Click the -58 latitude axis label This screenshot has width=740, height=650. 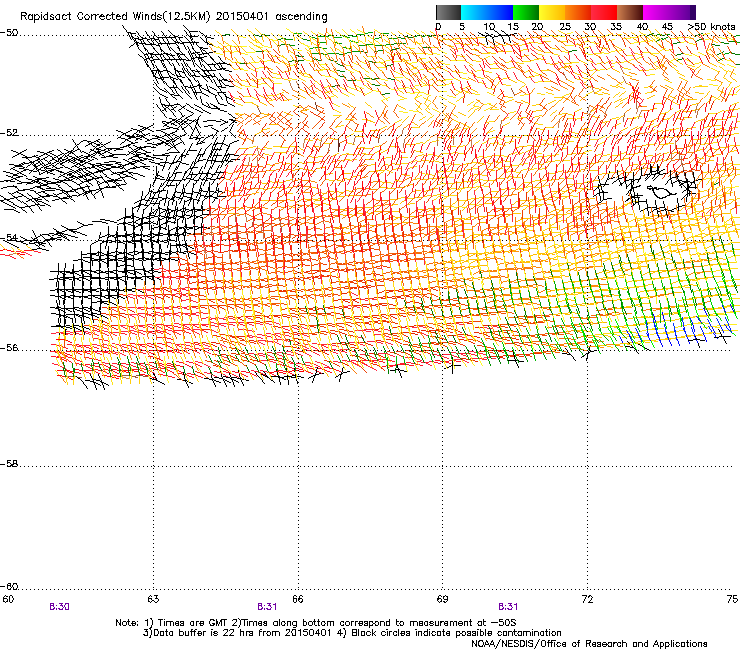9,464
